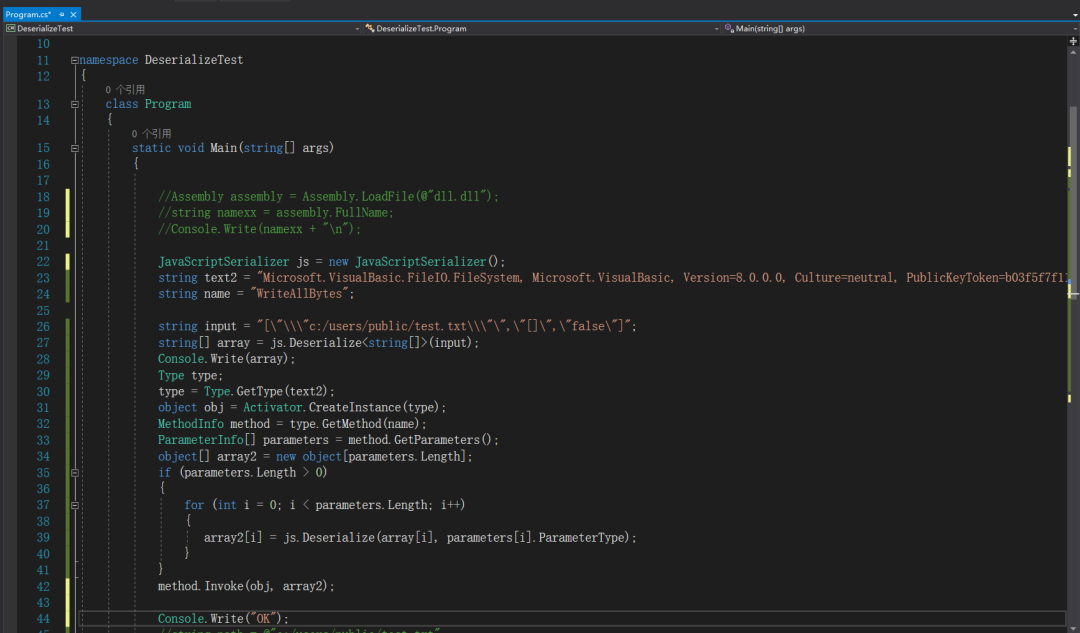Click 'type.GetMethod(name)' call
Image resolution: width=1080 pixels, height=633 pixels.
point(355,424)
